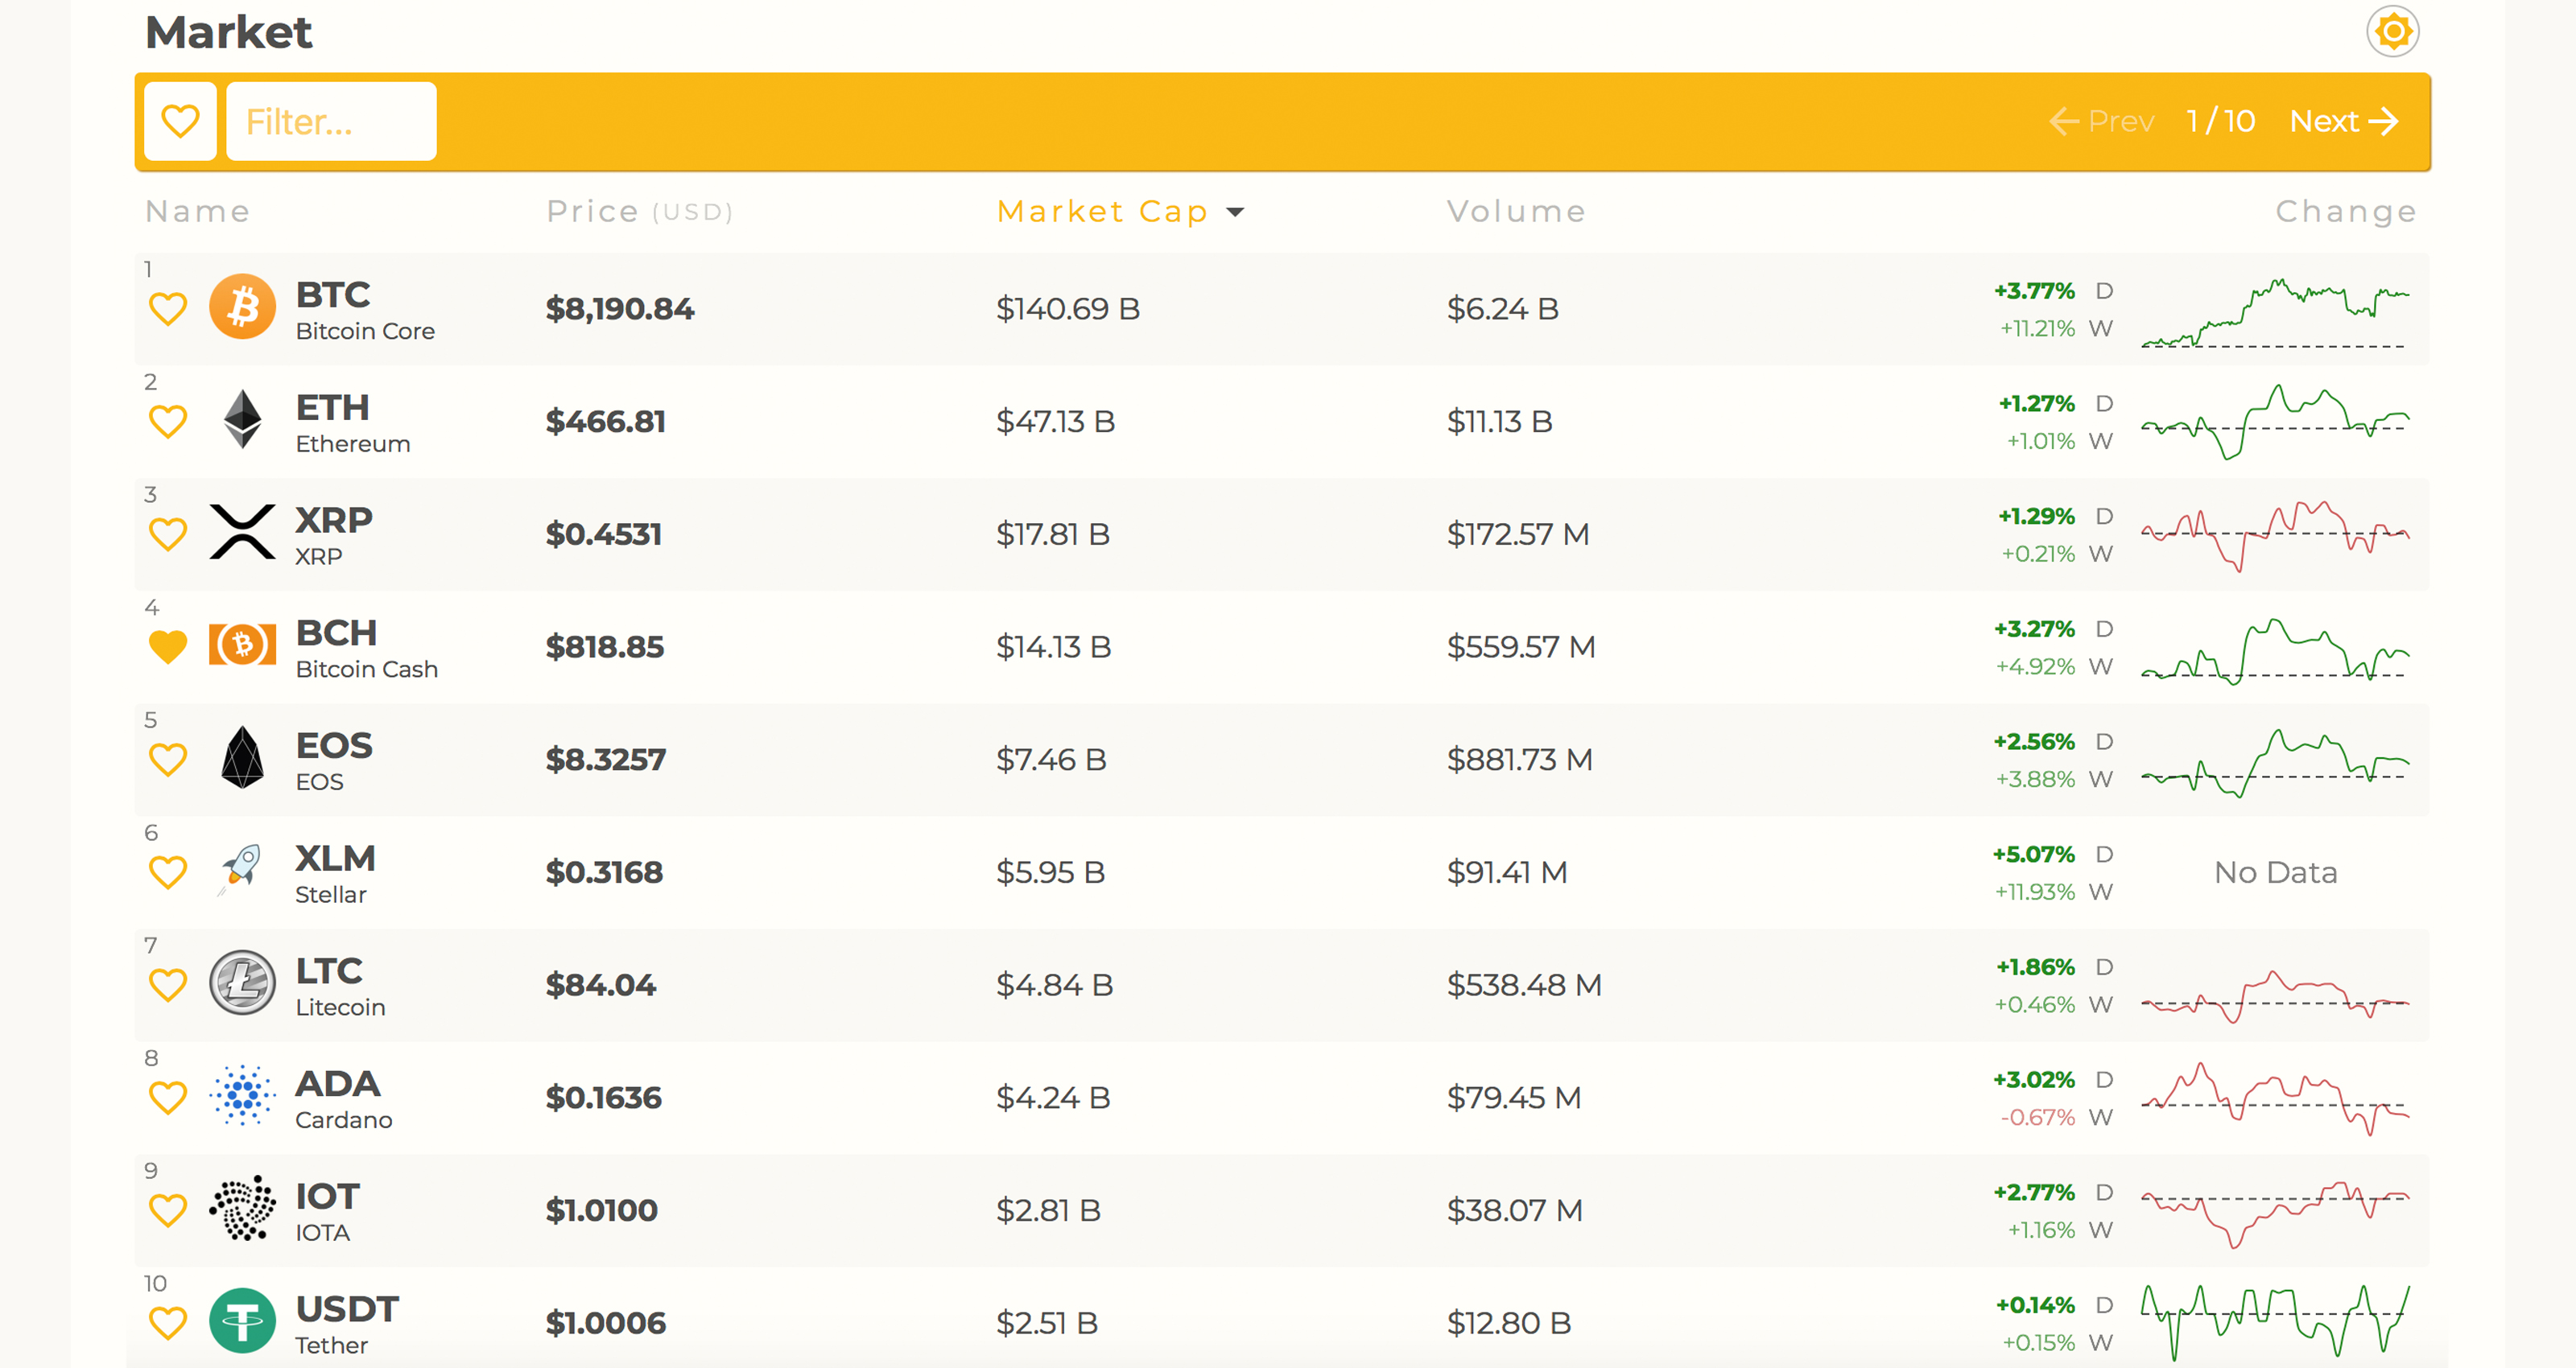Toggle the light/dark theme sun icon
Image resolution: width=2576 pixels, height=1368 pixels.
2392,32
